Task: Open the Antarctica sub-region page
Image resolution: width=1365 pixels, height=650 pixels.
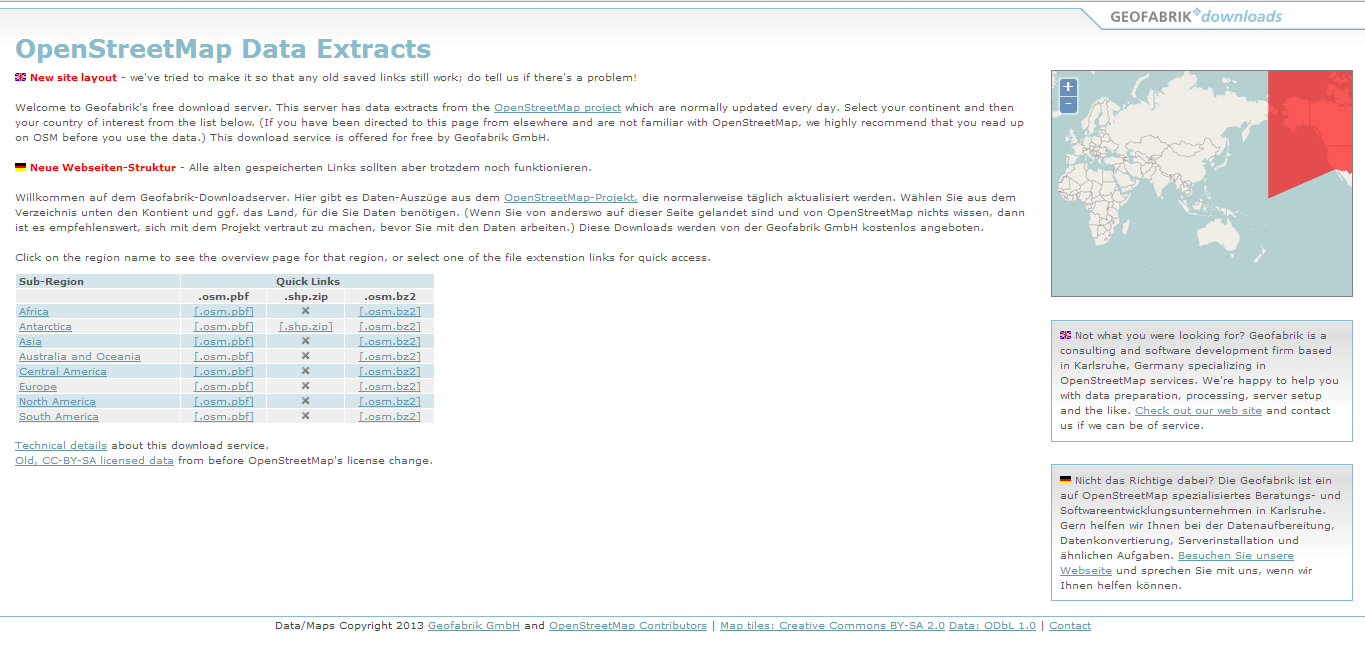Action: tap(45, 327)
